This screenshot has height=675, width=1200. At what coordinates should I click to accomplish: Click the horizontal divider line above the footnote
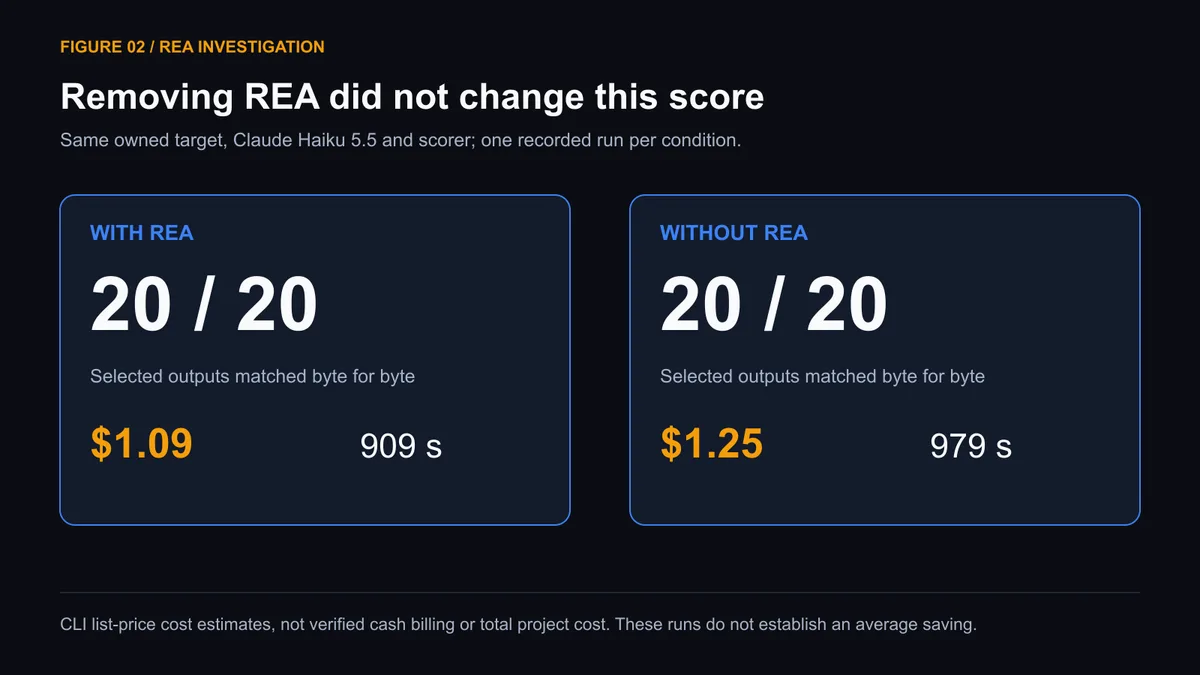(x=600, y=592)
